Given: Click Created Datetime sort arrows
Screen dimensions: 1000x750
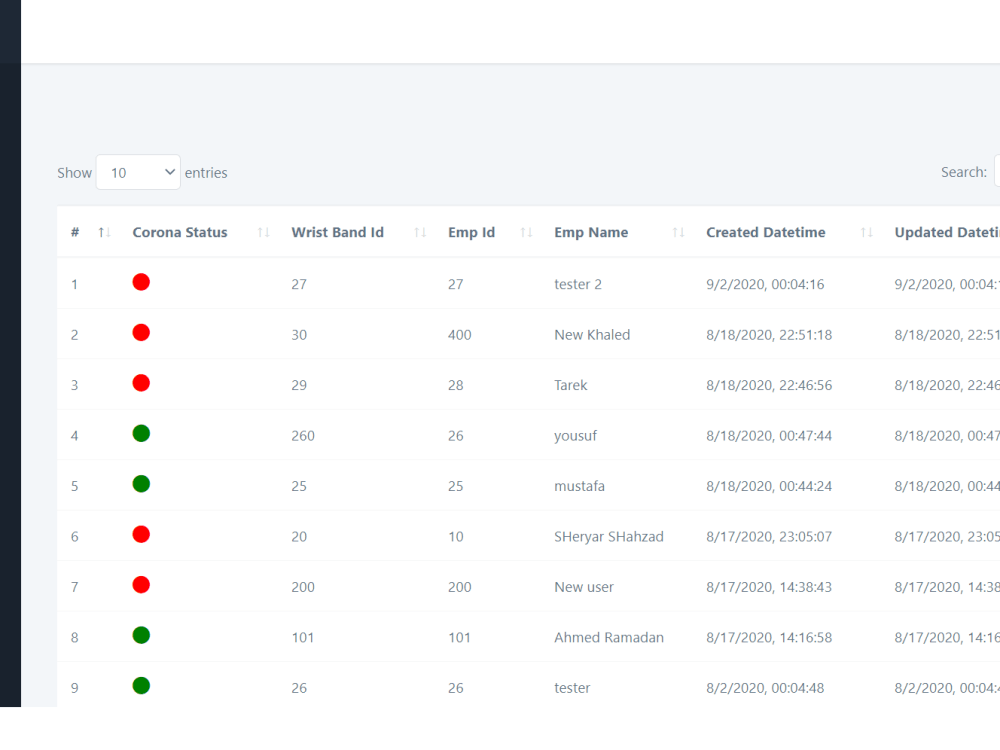Looking at the screenshot, I should click(867, 233).
